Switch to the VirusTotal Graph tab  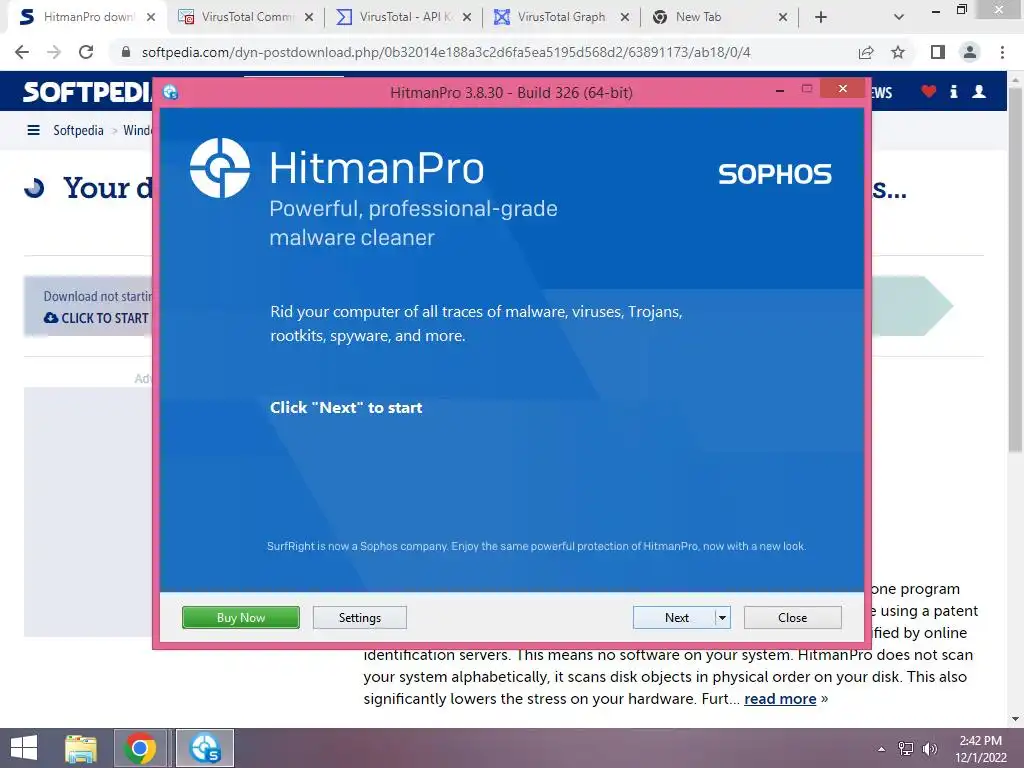(x=562, y=17)
